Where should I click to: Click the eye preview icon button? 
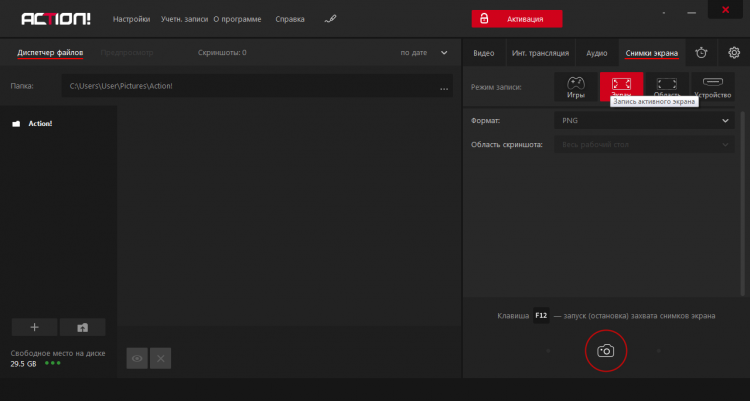coord(137,358)
